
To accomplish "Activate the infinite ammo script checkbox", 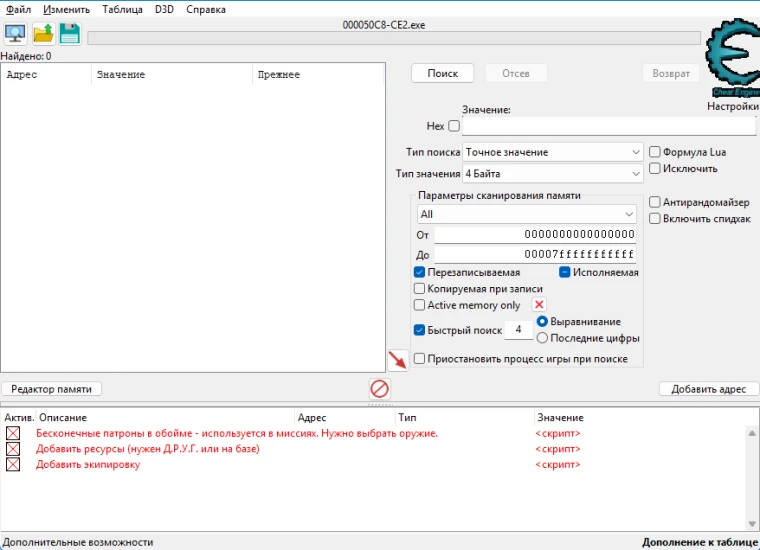I will click(x=13, y=433).
